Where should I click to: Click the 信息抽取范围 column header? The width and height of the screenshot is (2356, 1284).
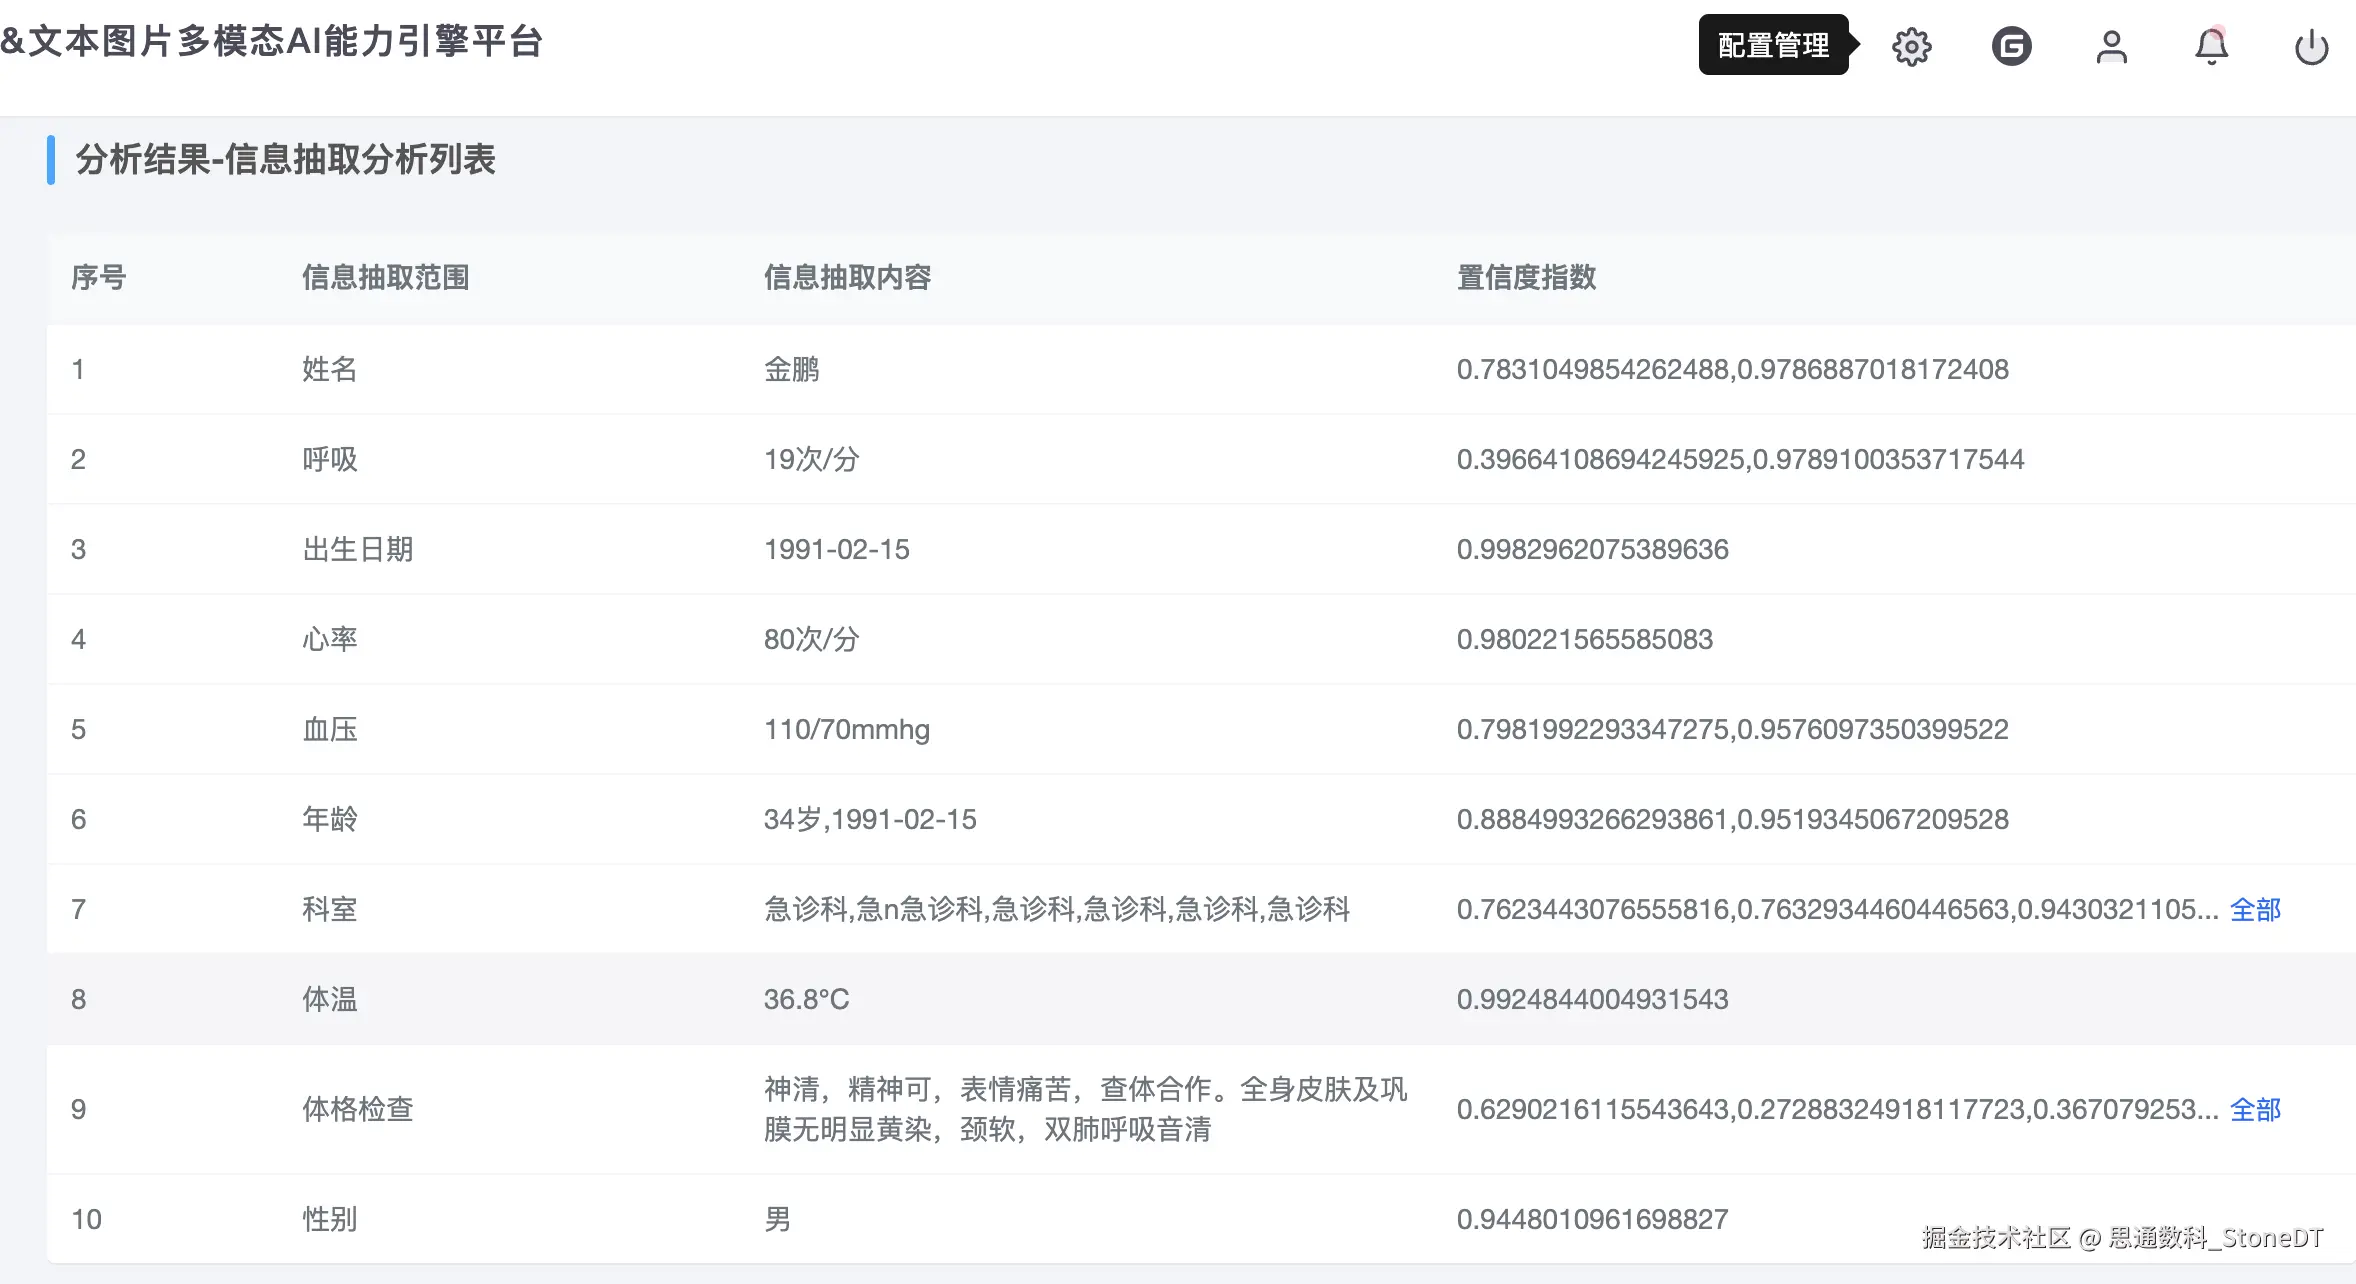pyautogui.click(x=386, y=277)
